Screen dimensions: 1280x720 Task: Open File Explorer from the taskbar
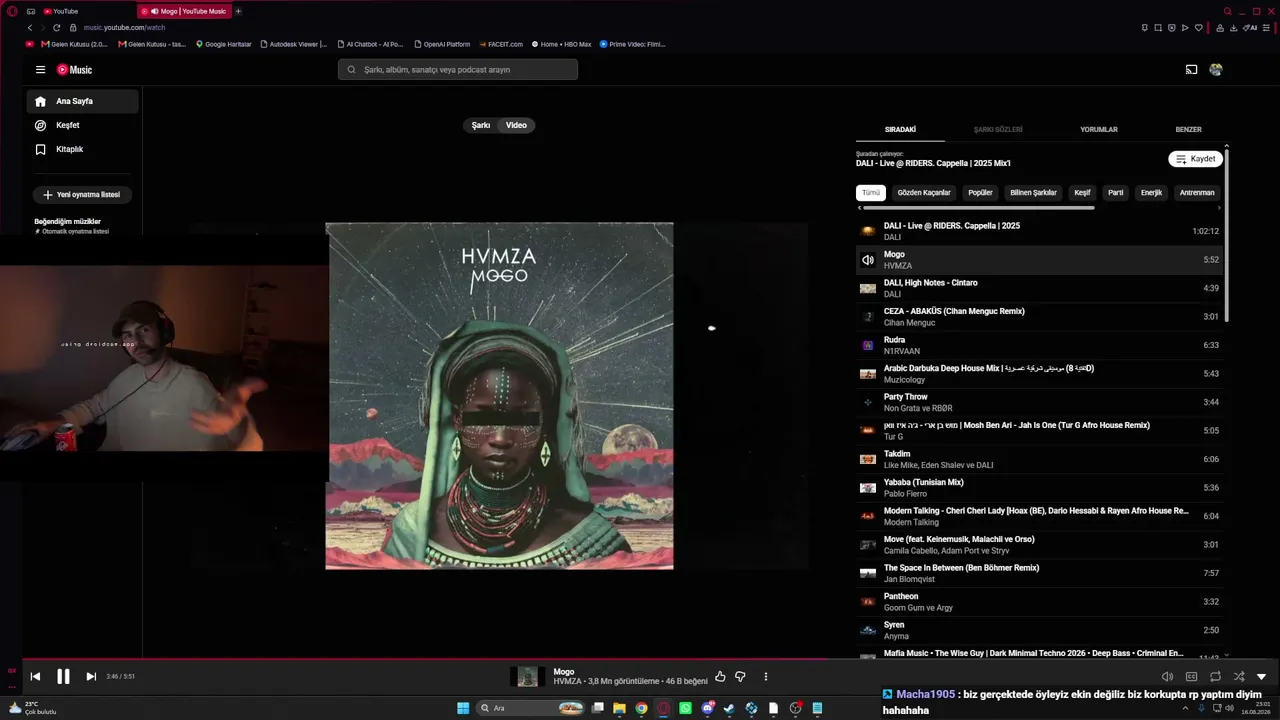pos(619,708)
